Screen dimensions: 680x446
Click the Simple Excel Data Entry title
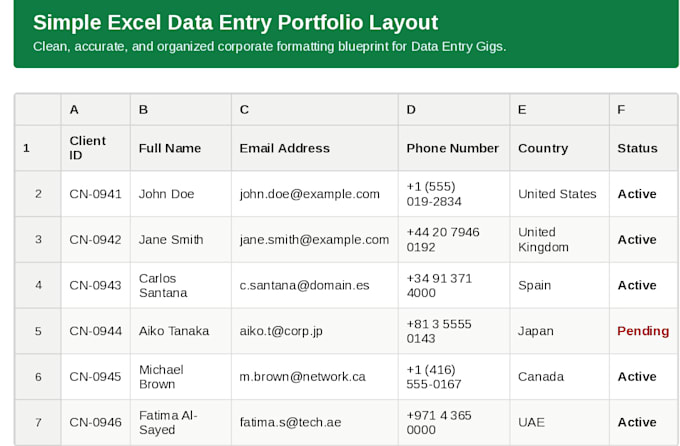tap(235, 23)
